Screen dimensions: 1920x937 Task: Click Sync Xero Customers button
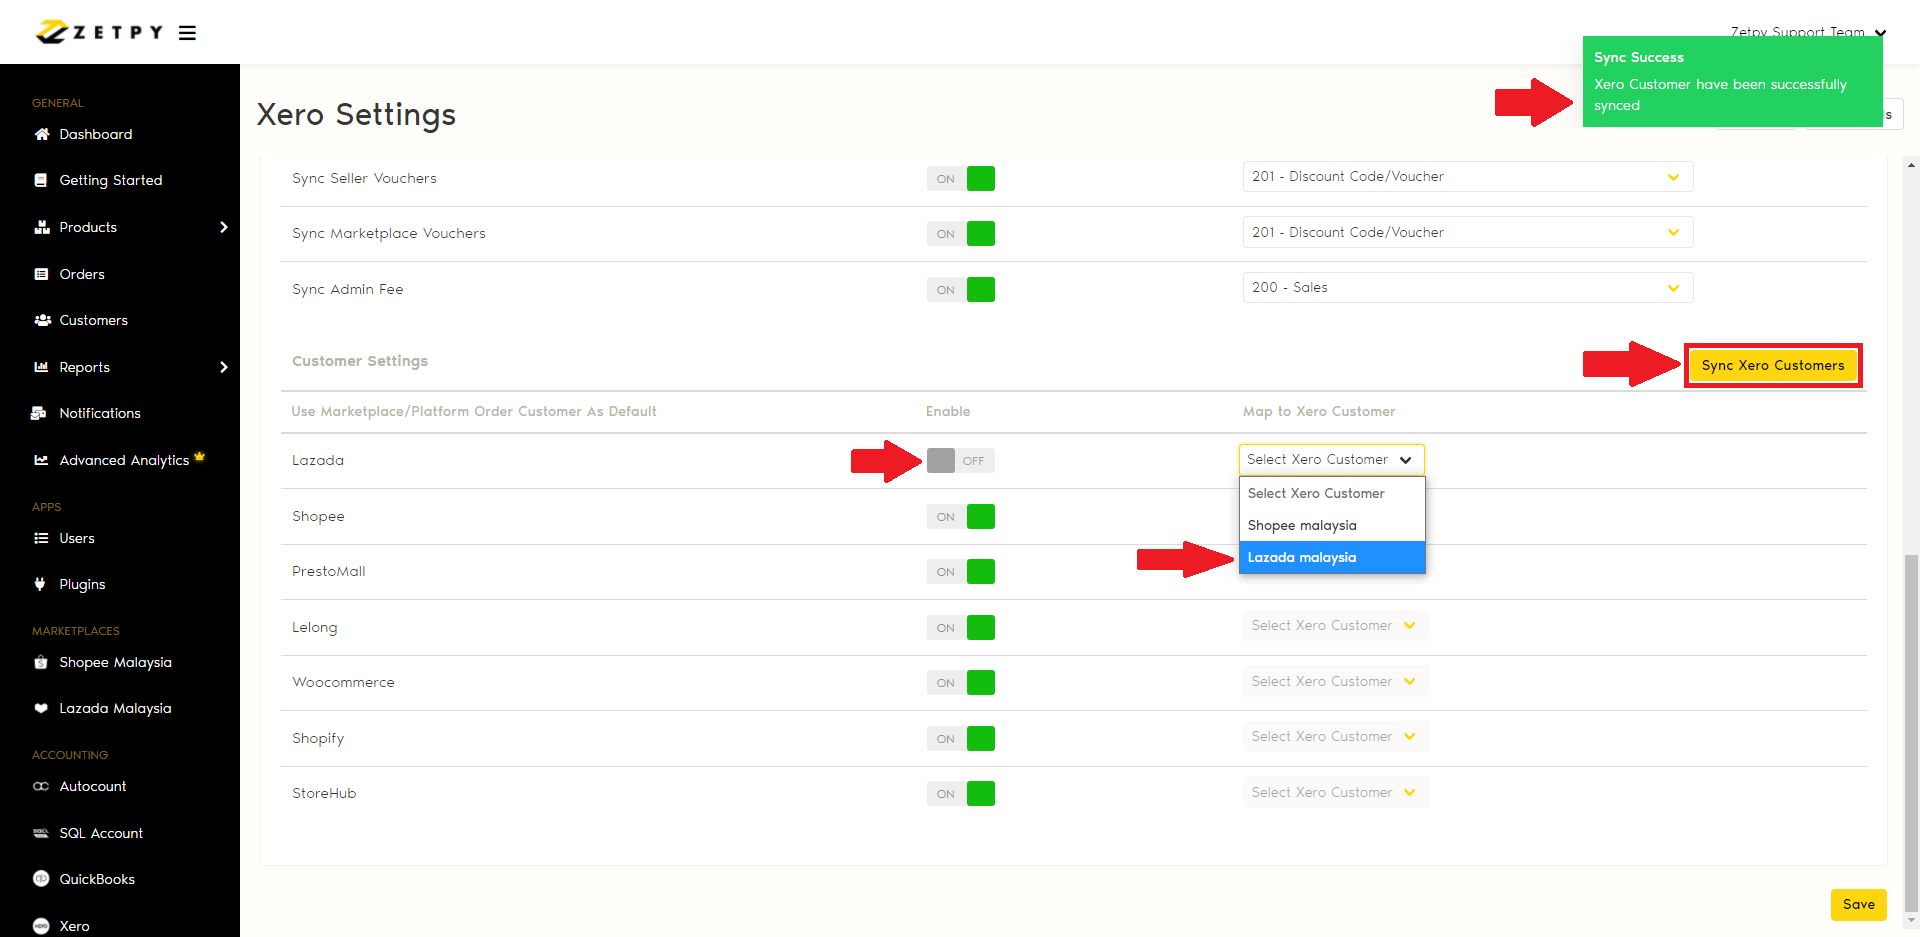point(1773,366)
